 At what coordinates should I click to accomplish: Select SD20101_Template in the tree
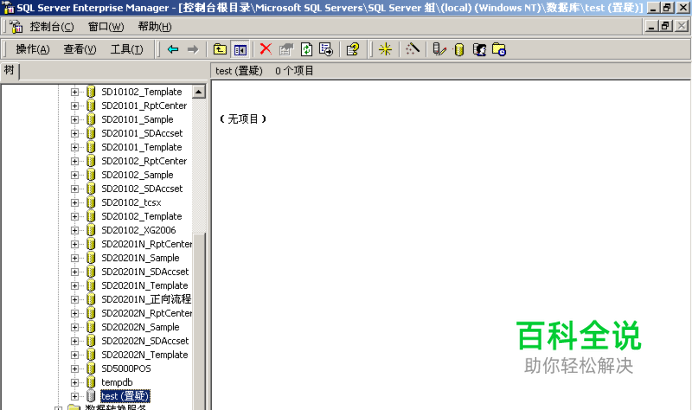[142, 147]
